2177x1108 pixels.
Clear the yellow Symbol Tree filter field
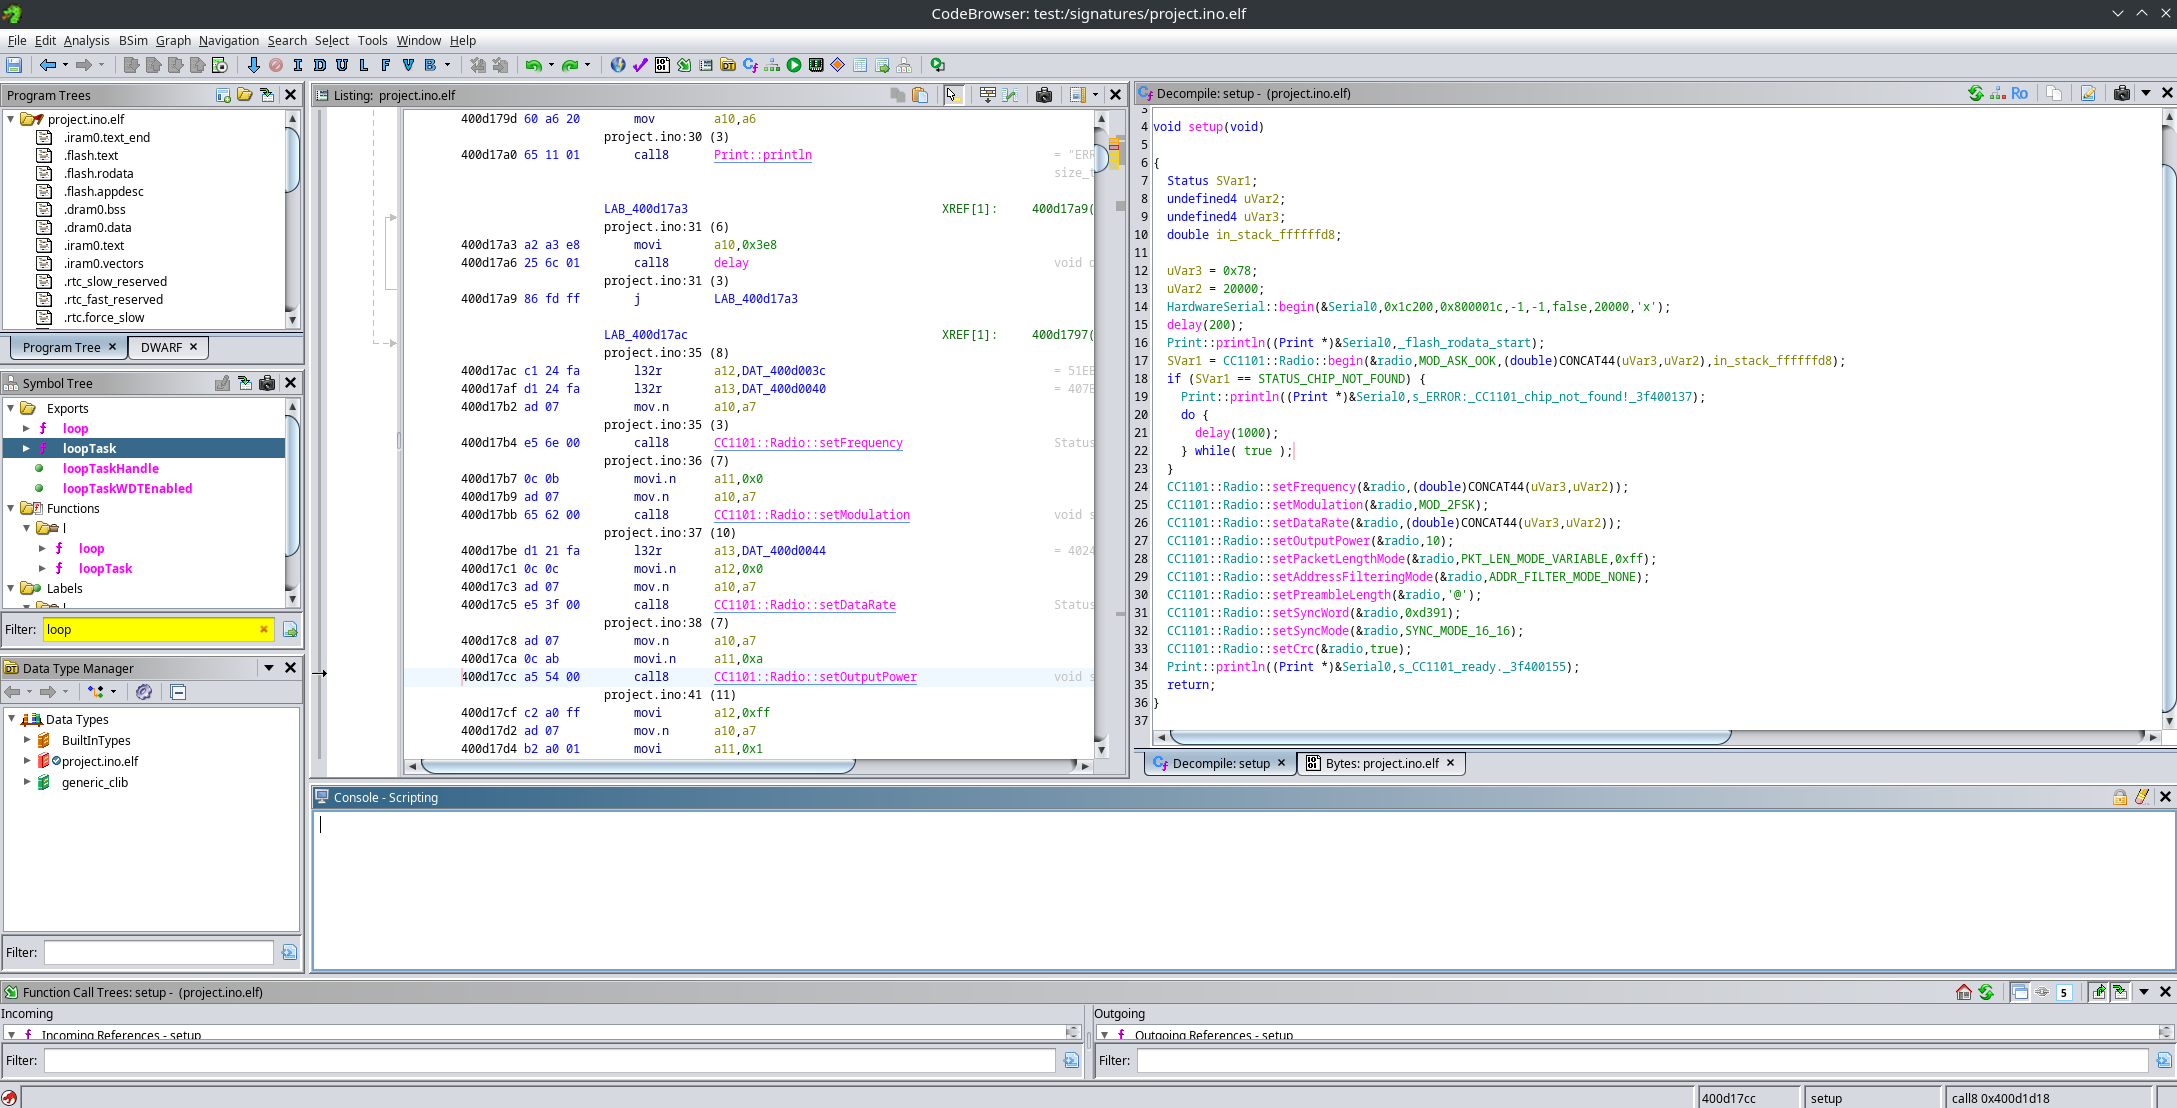coord(263,629)
